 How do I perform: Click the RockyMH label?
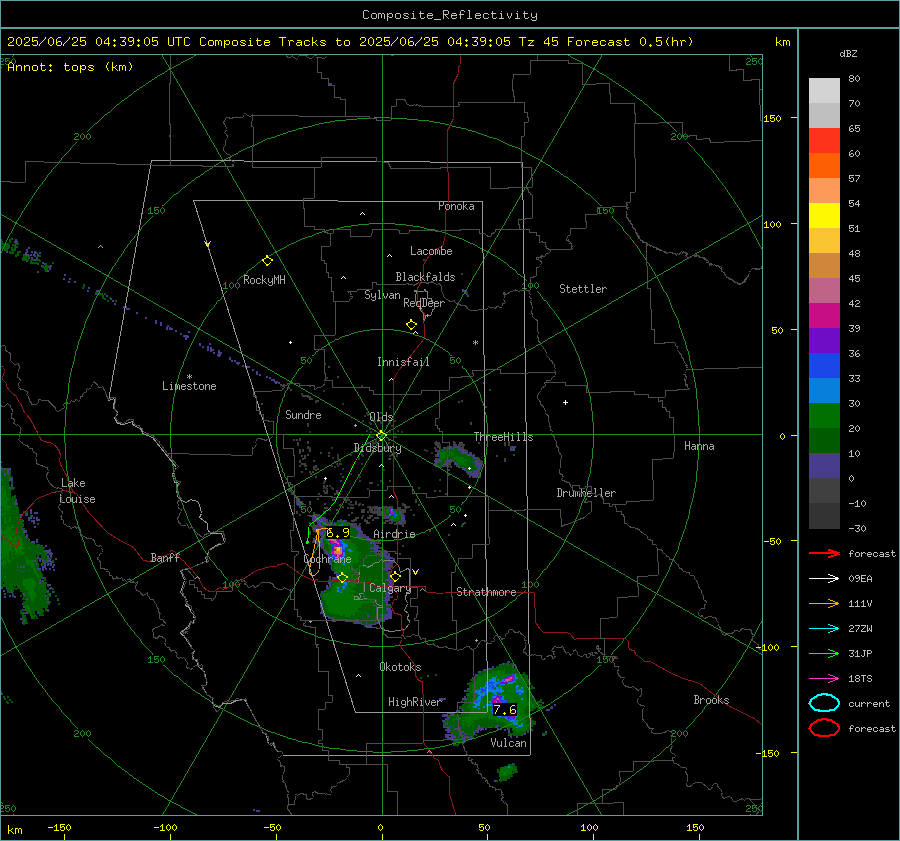[x=264, y=280]
